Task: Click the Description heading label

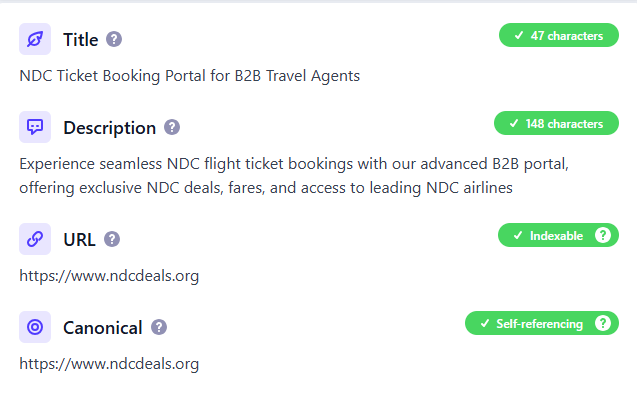Action: pyautogui.click(x=109, y=128)
